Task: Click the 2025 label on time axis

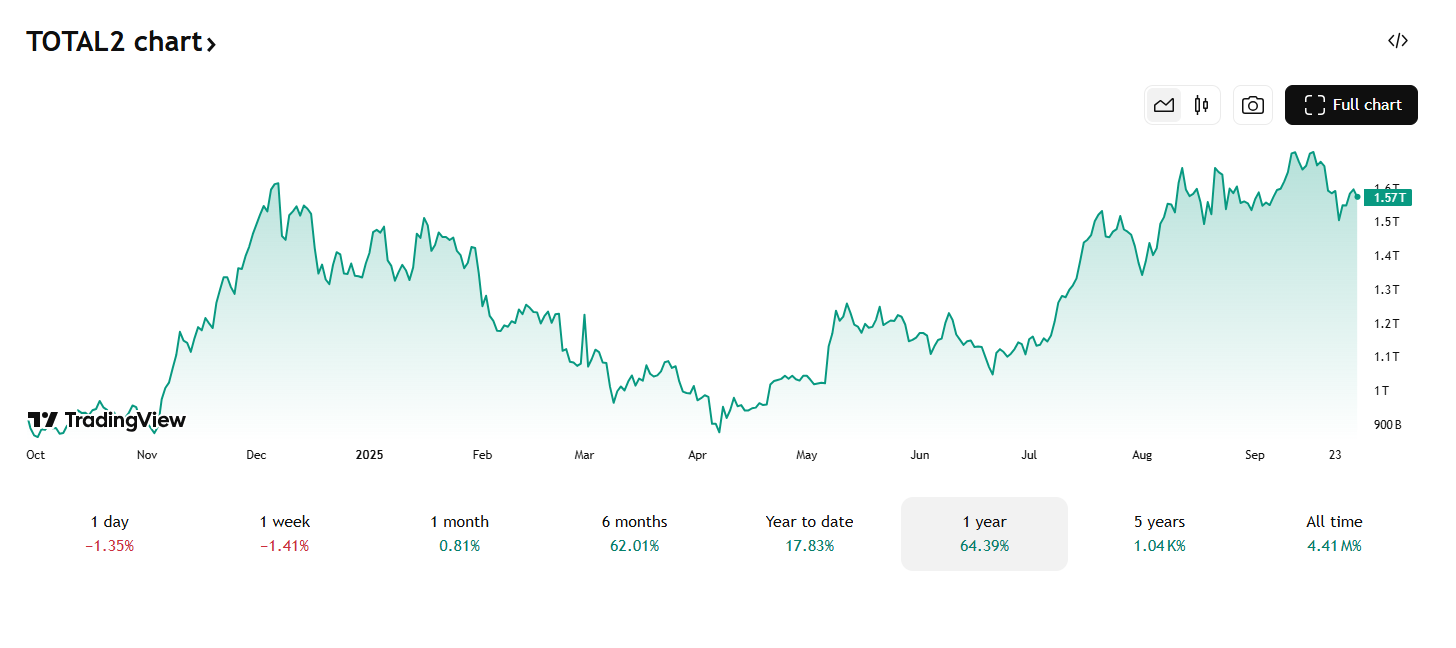Action: tap(369, 455)
